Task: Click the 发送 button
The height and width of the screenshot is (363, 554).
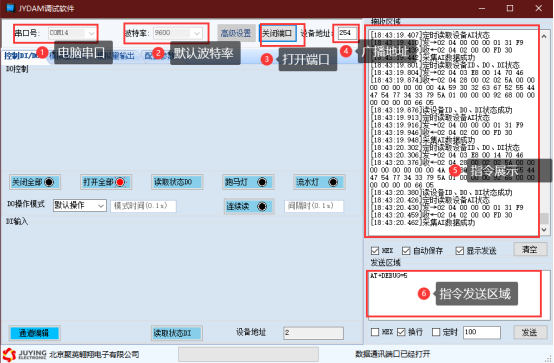Action: click(x=530, y=332)
